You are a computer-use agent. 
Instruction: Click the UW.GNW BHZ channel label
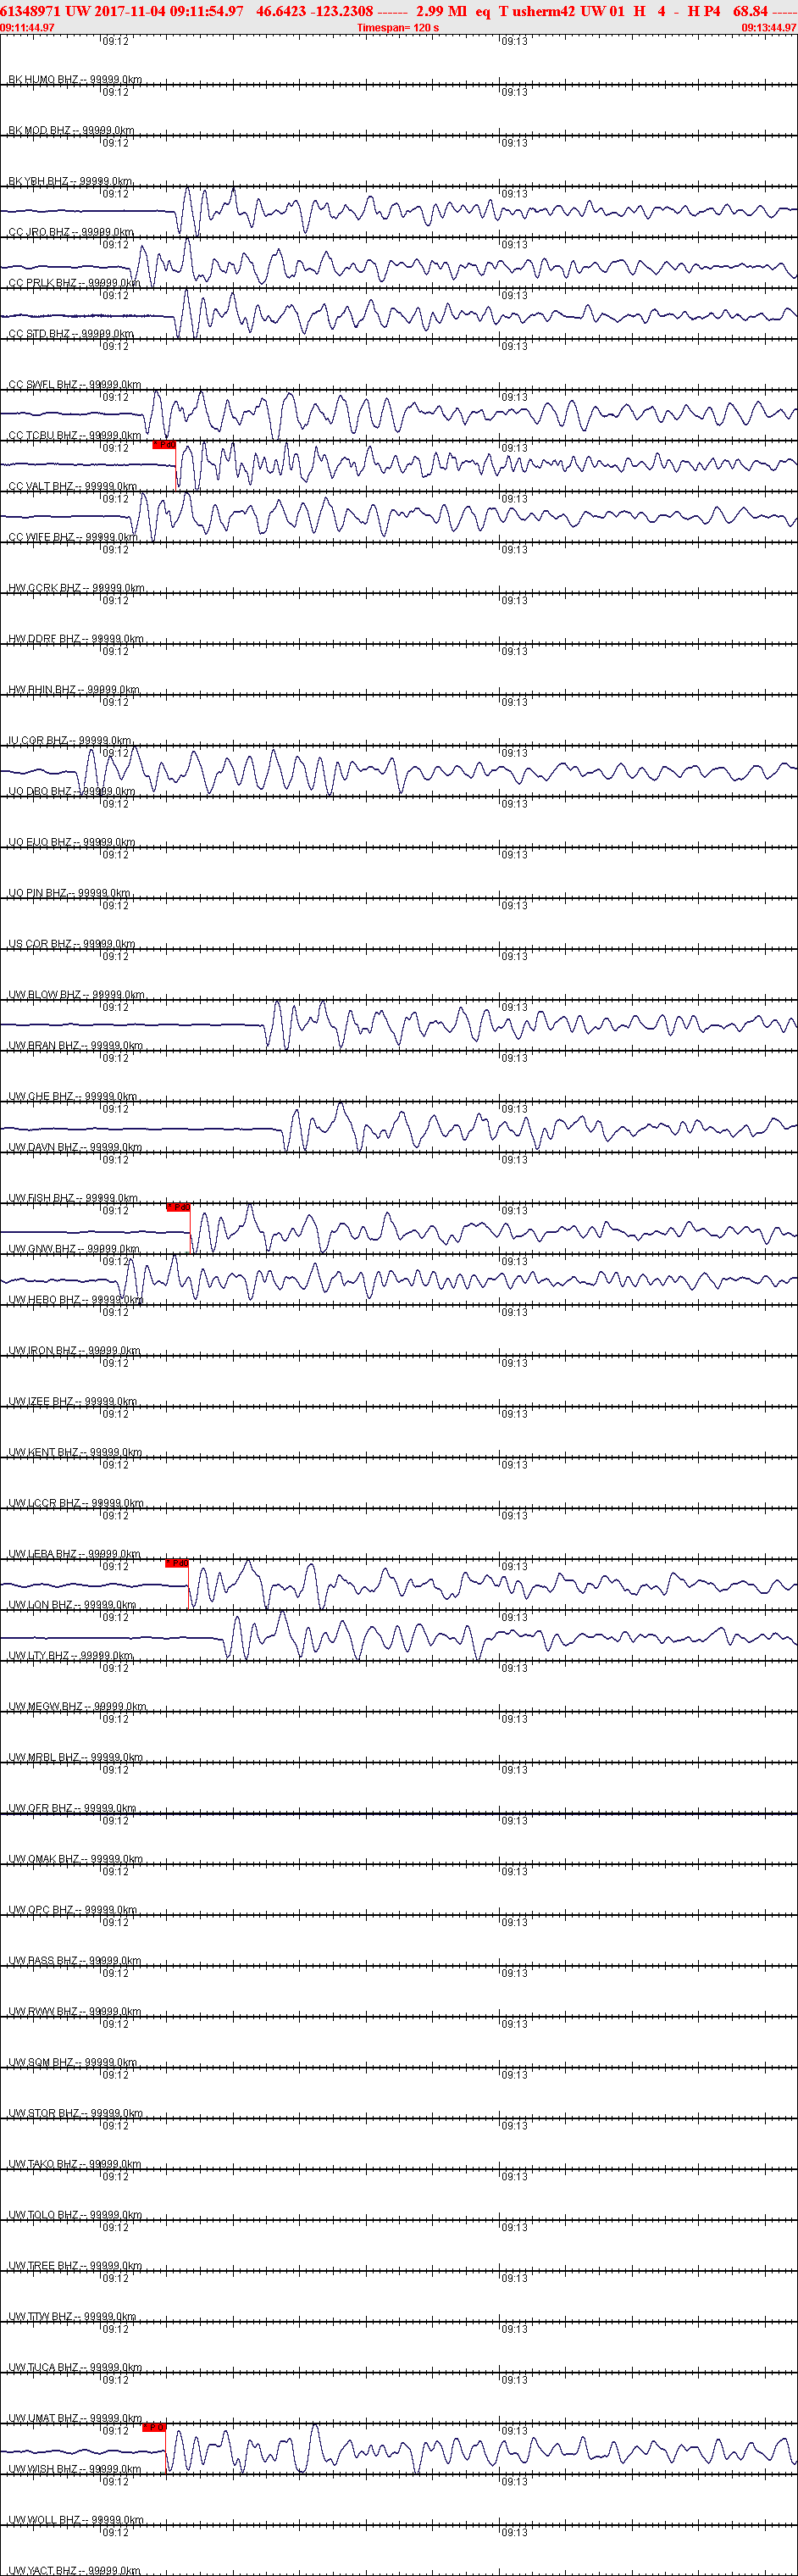tap(74, 1248)
